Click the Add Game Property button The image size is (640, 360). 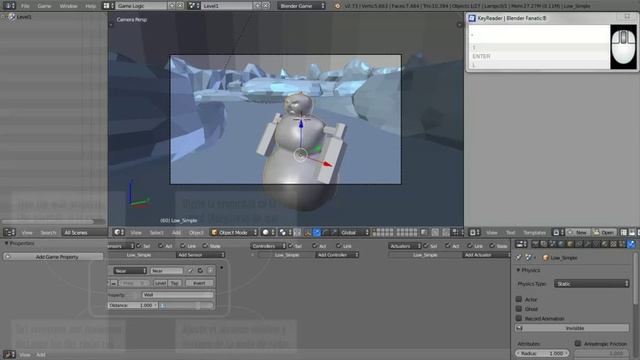tap(53, 257)
